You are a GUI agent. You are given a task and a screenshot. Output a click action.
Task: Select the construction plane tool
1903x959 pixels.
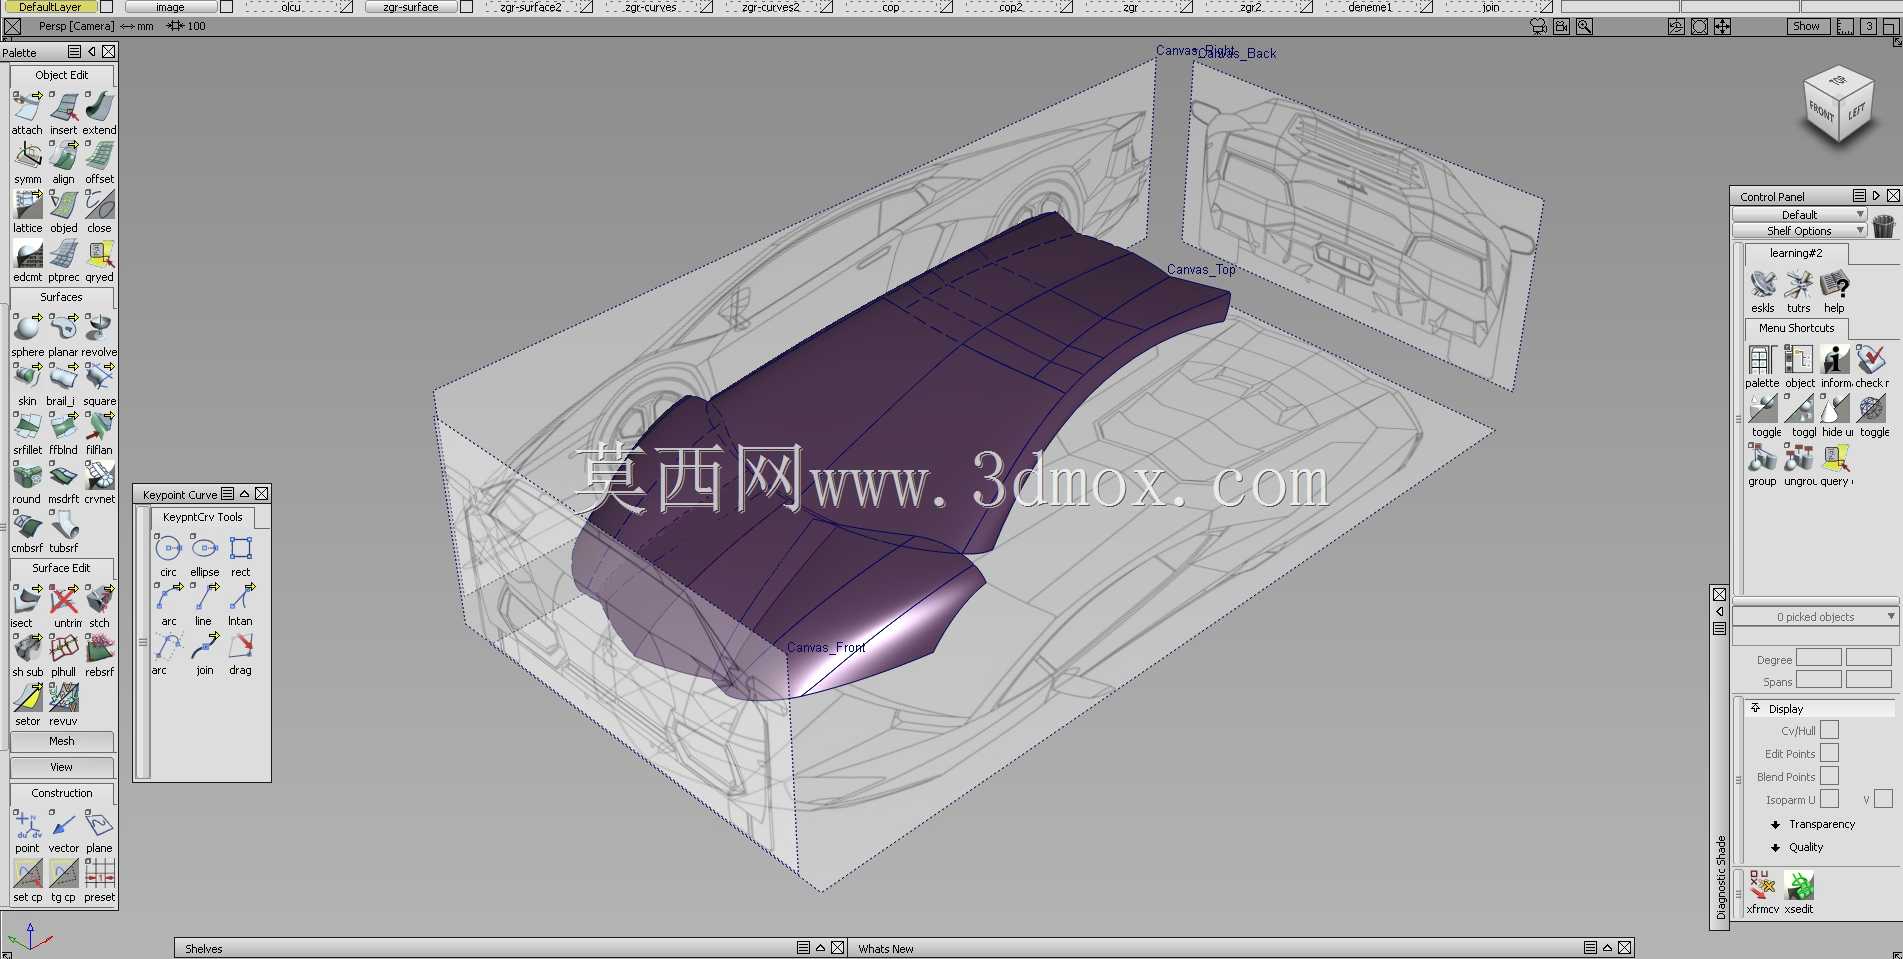(x=99, y=825)
